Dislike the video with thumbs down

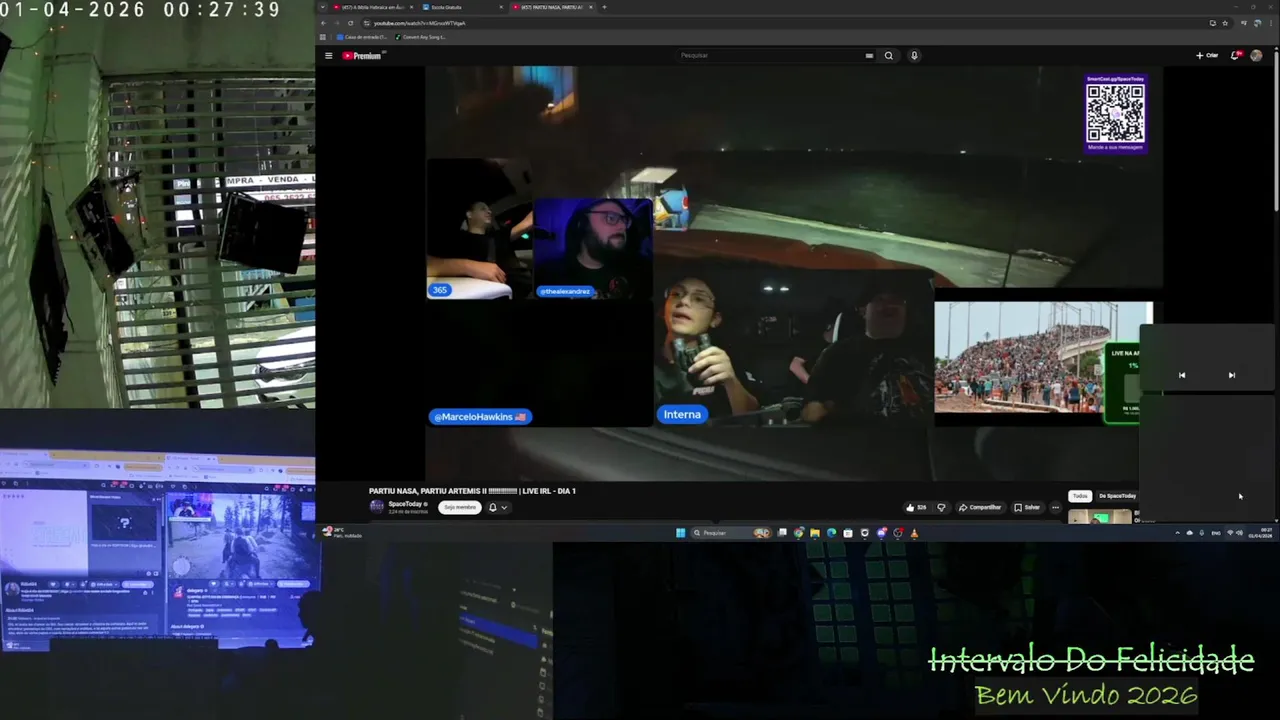click(941, 507)
